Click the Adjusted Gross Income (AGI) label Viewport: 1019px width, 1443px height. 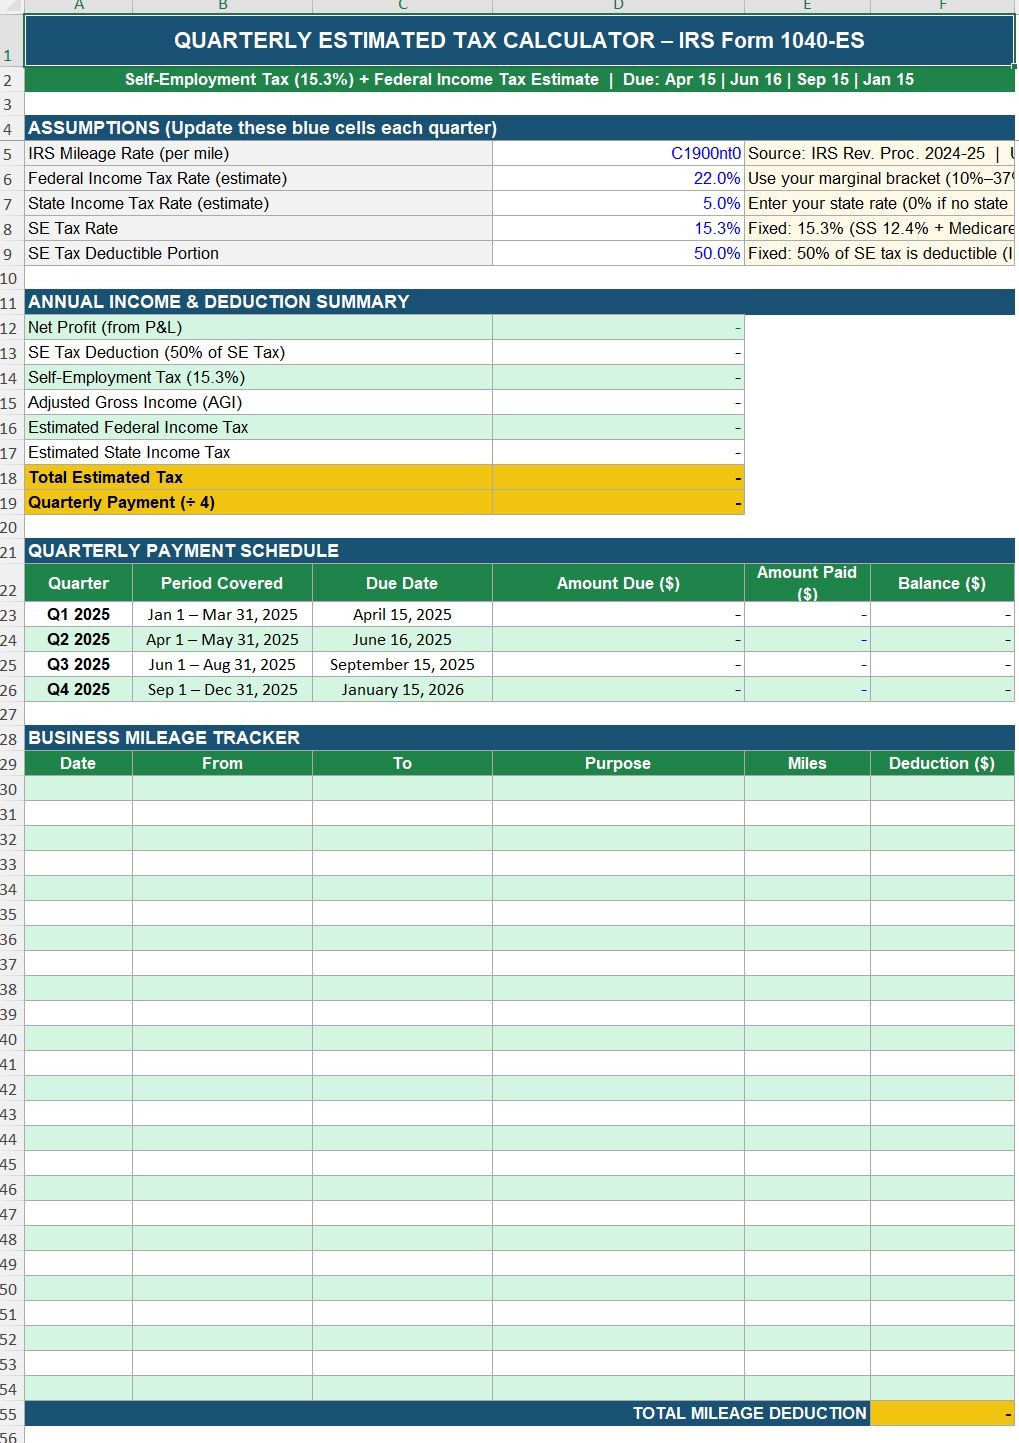coord(258,402)
